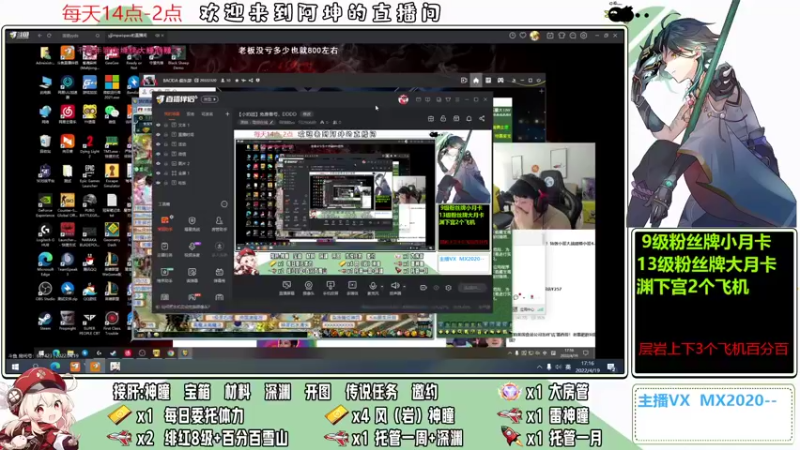Mute the microphone in the streaming toolbar
The width and height of the screenshot is (800, 450).
373,287
